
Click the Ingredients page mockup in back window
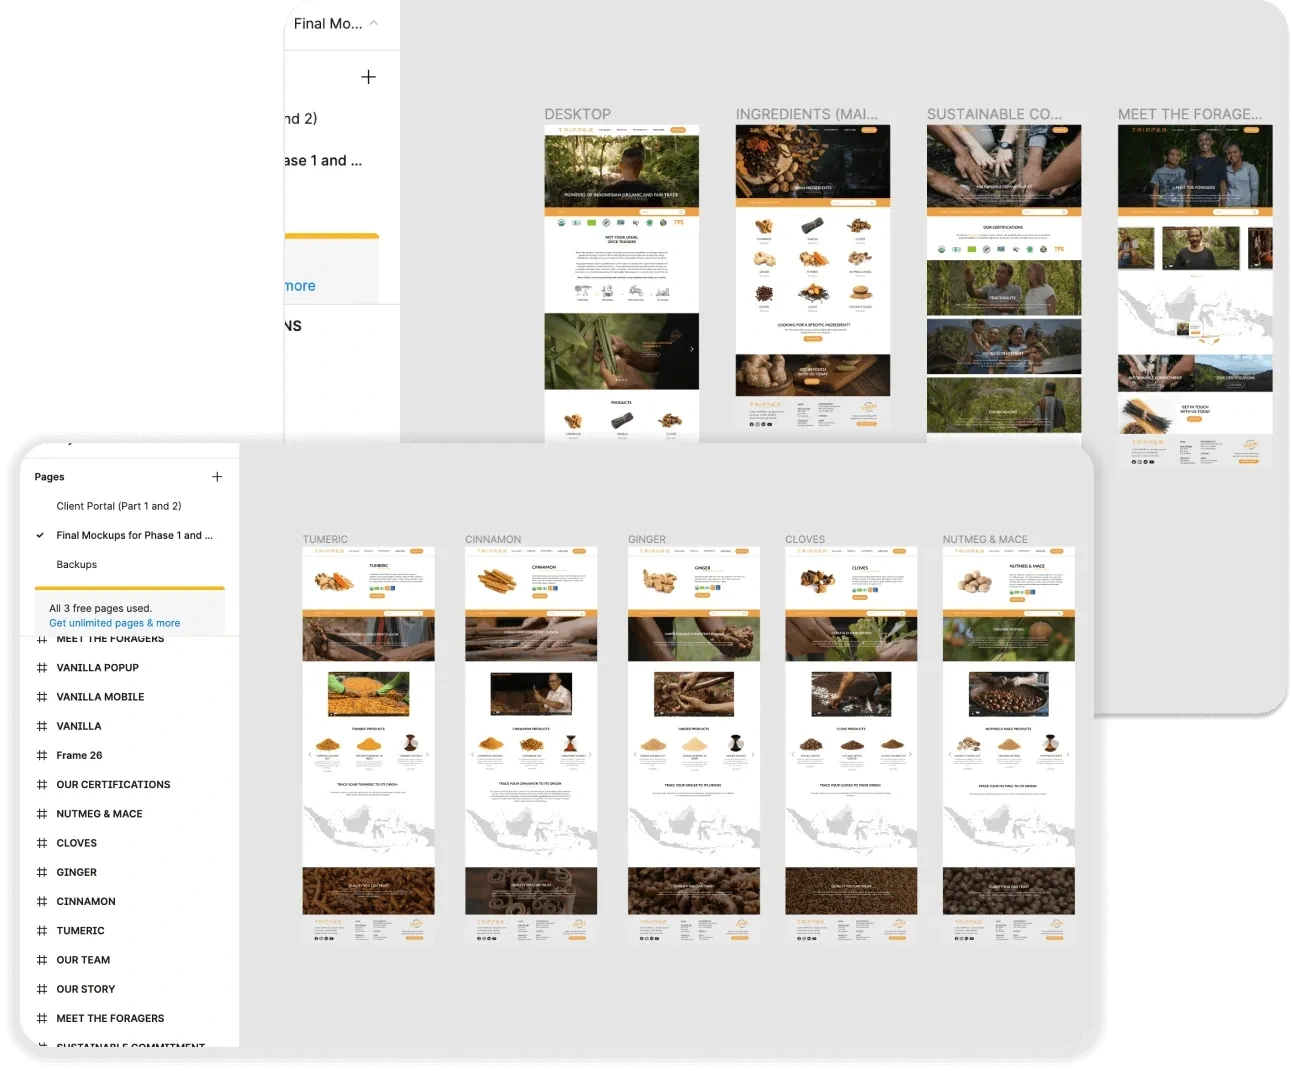pyautogui.click(x=813, y=279)
